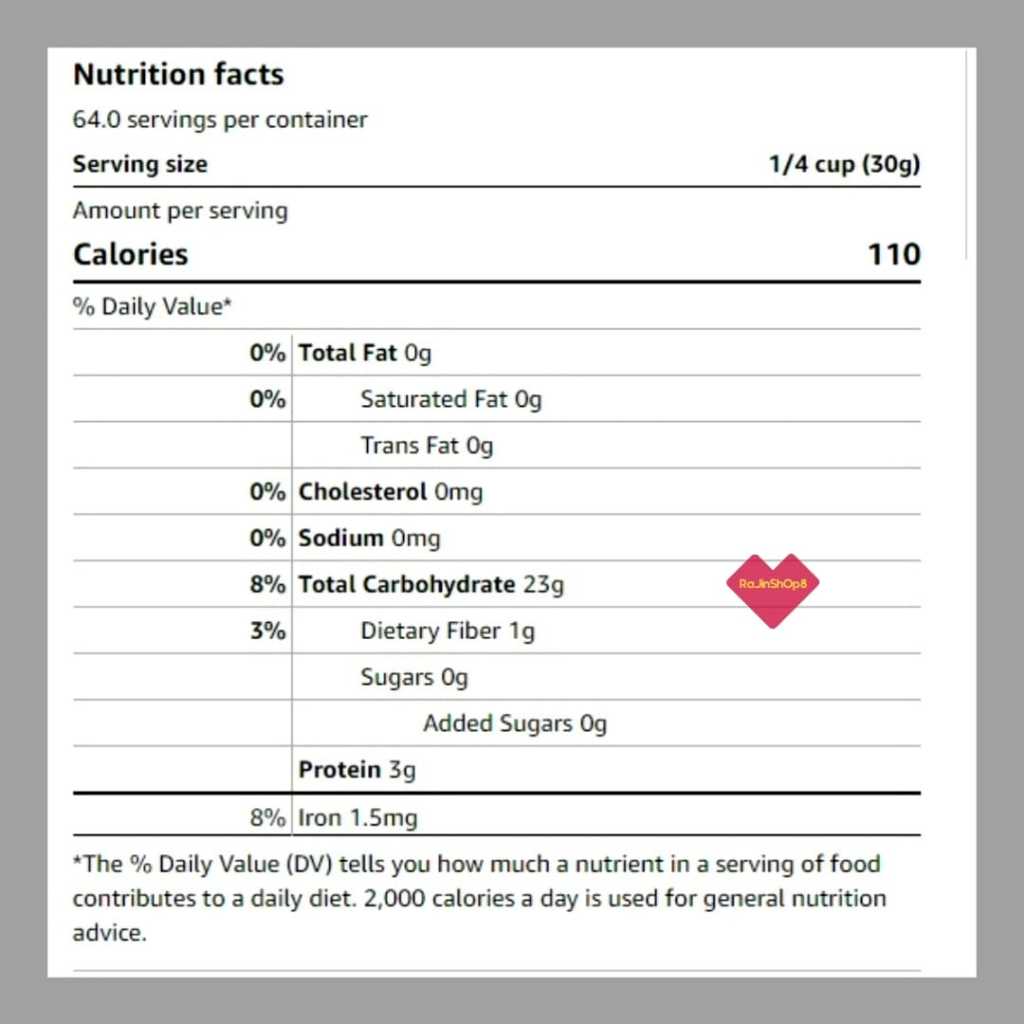Select the Saturated Fat 0g row
The width and height of the screenshot is (1024, 1024).
click(451, 399)
